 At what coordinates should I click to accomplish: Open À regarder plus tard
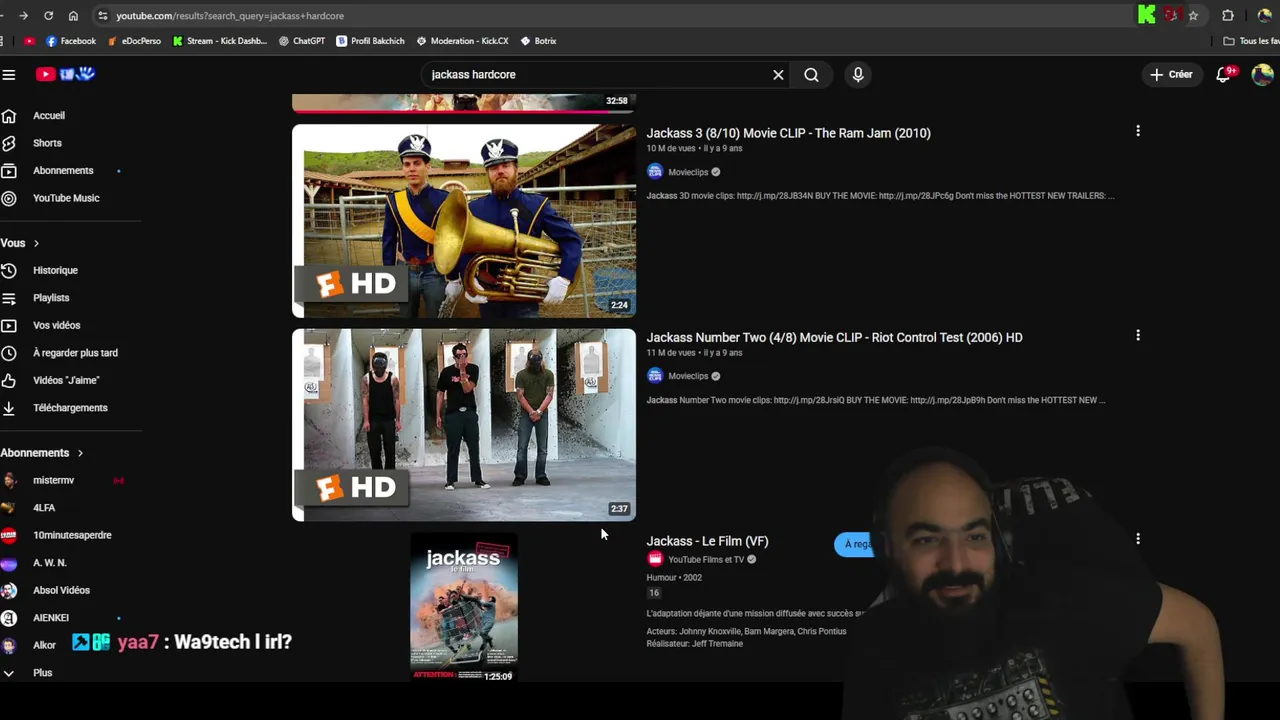click(75, 353)
